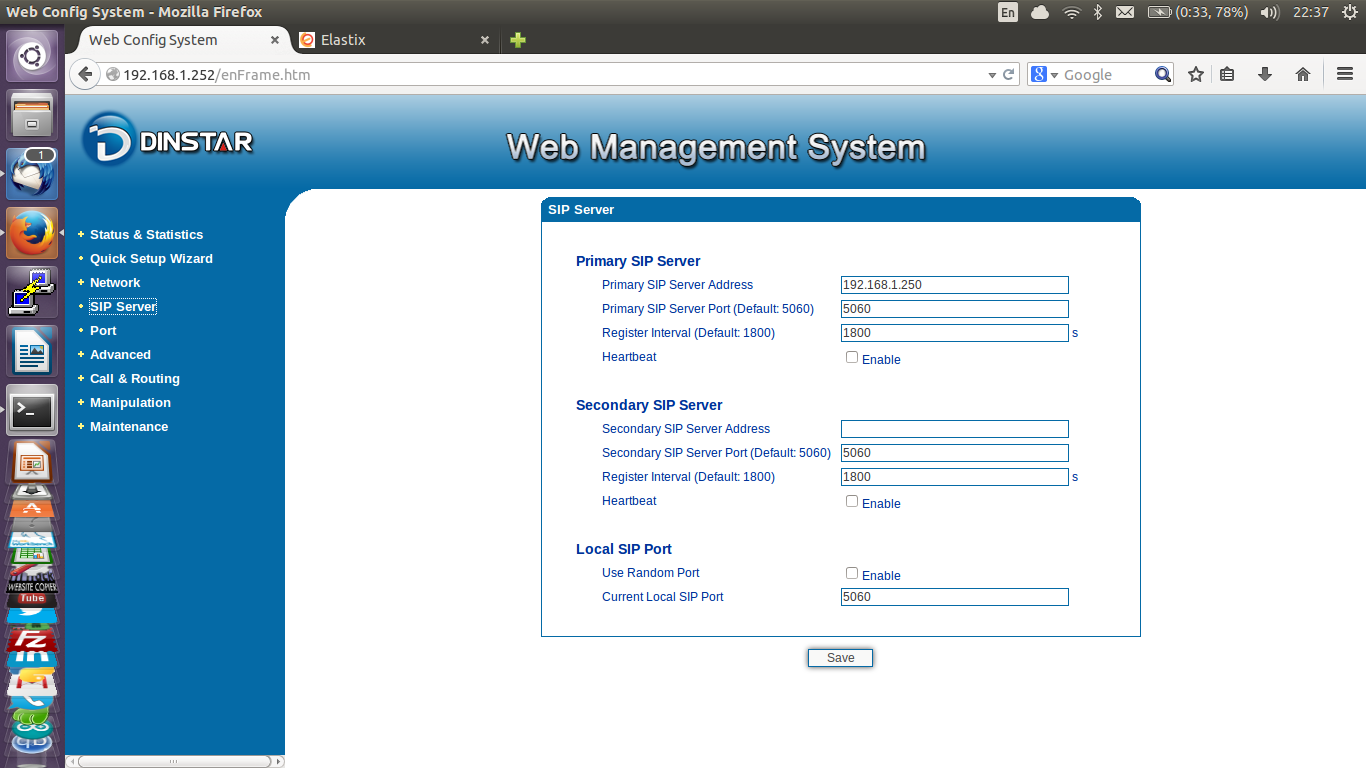This screenshot has height=768, width=1366.
Task: Click the Secondary SIP Server Address field
Action: 955,429
